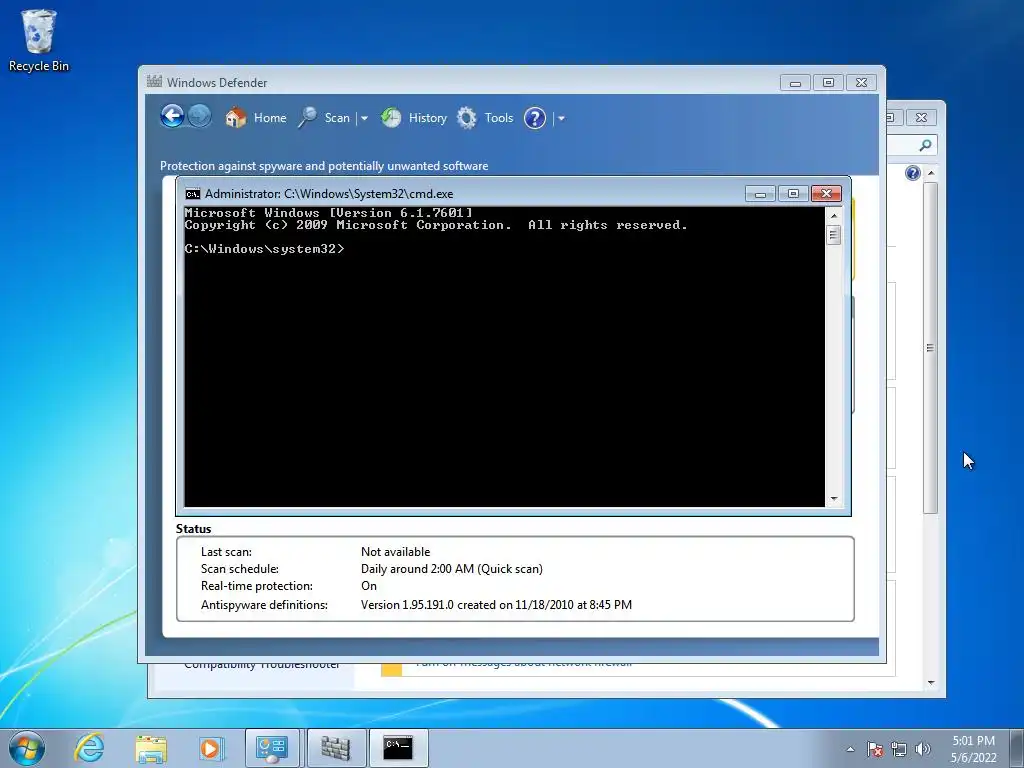This screenshot has width=1024, height=768.
Task: Minimize the Administrator cmd.exe window
Action: click(x=760, y=194)
